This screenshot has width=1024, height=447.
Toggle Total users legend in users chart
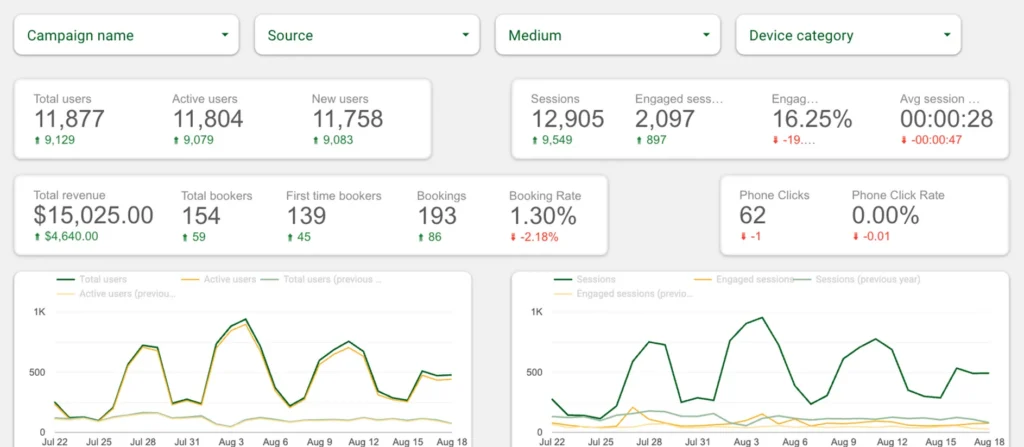(92, 280)
